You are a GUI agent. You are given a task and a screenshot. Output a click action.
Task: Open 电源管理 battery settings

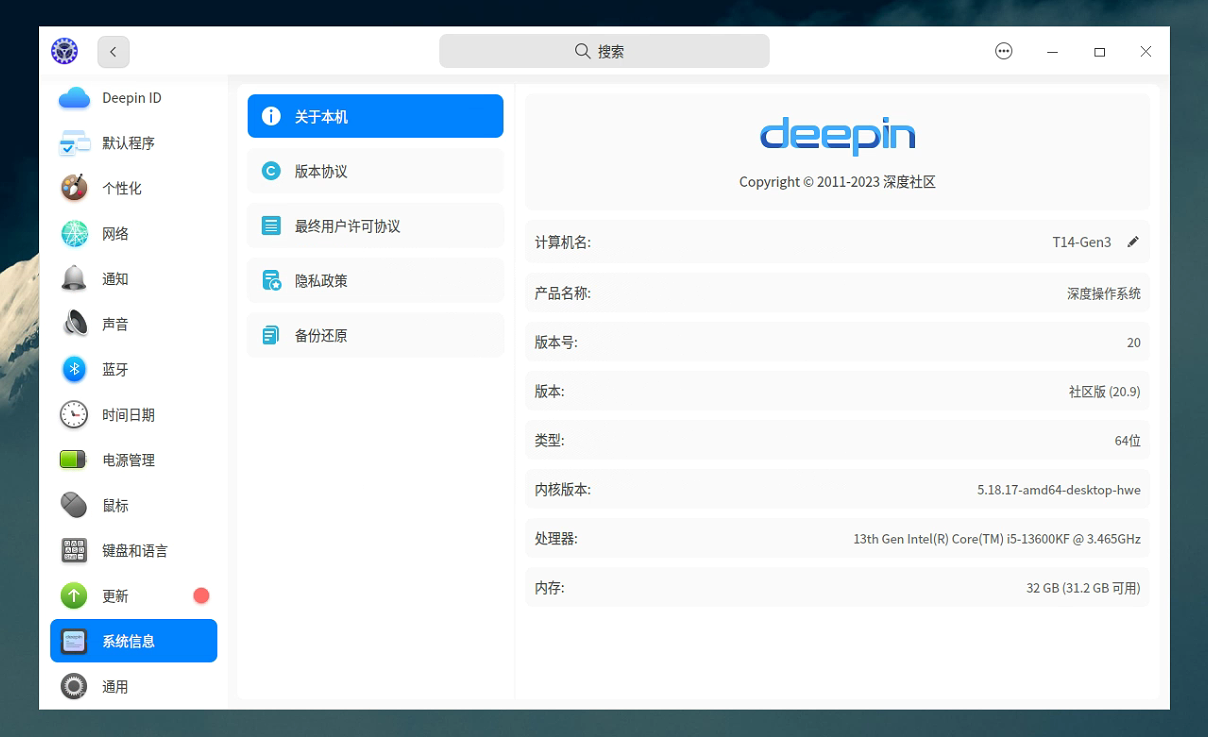point(133,460)
